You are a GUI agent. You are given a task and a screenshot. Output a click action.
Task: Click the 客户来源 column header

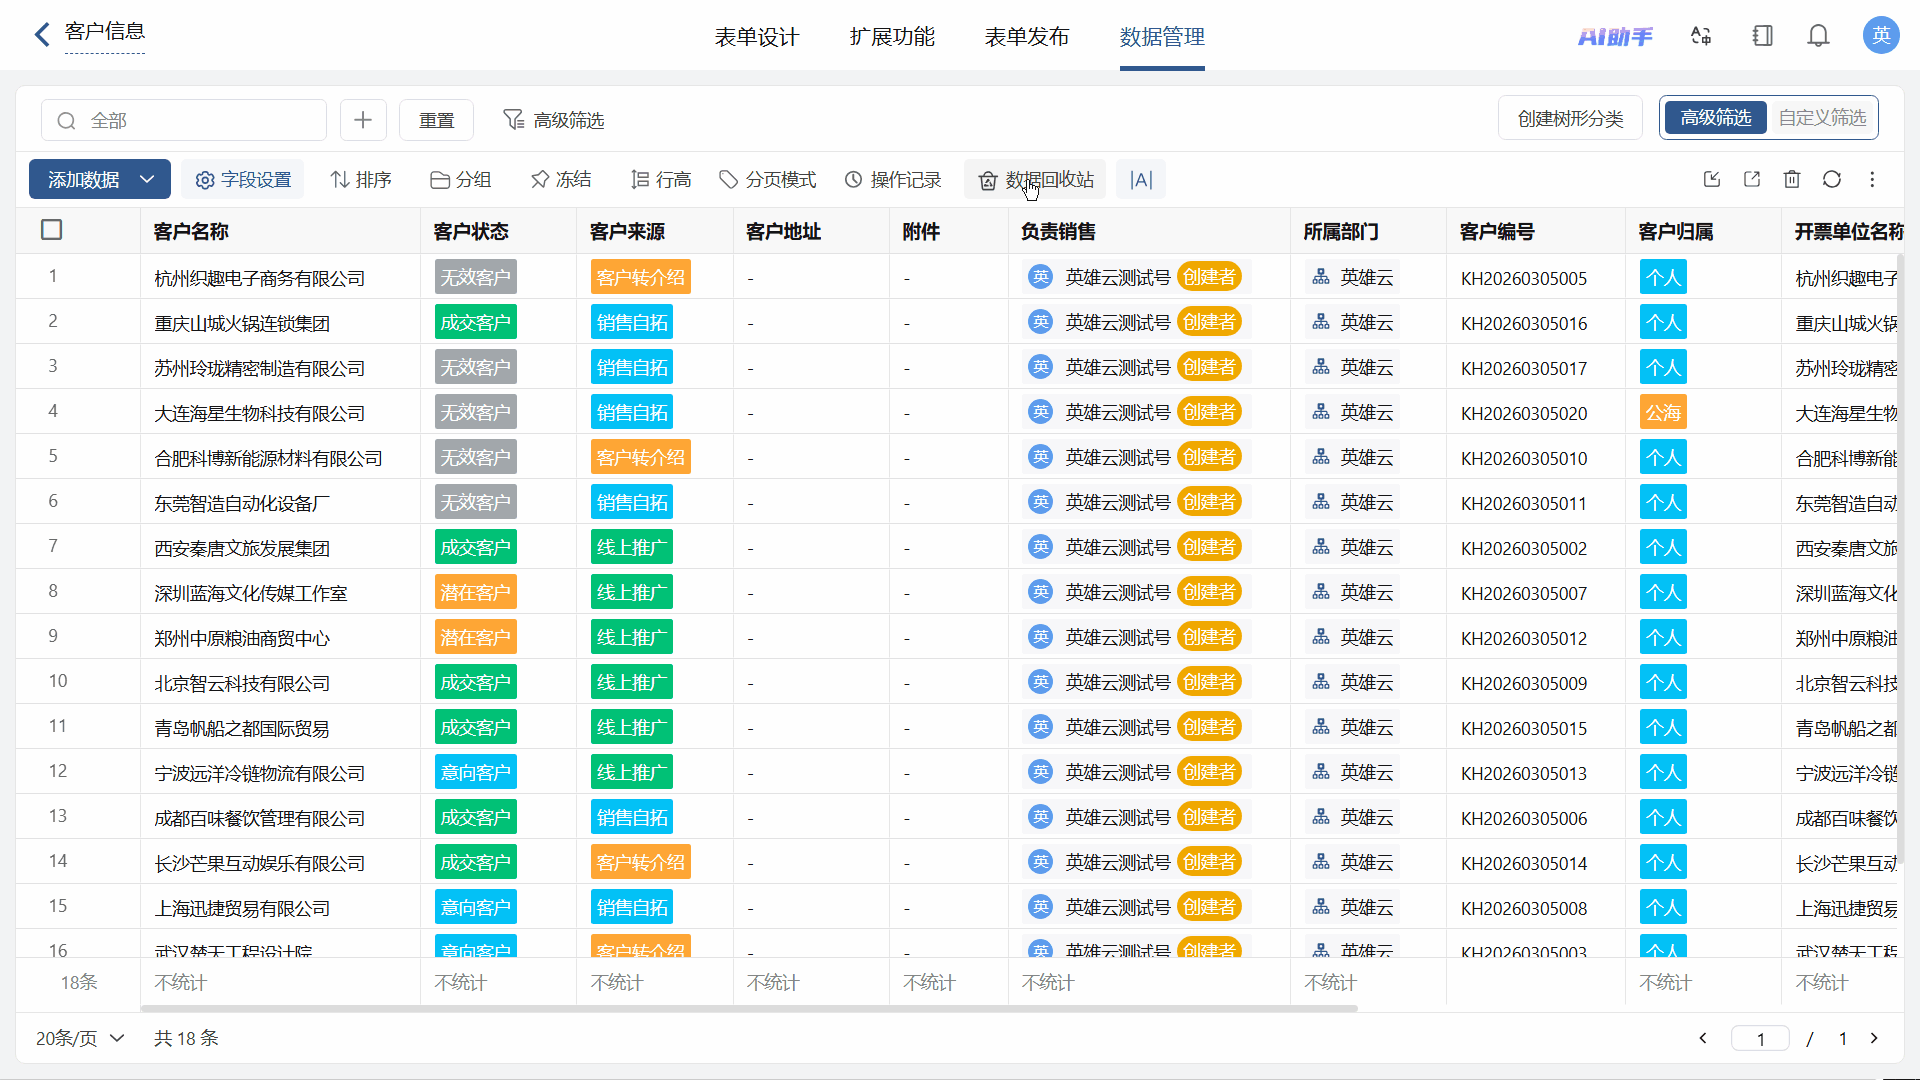tap(627, 231)
